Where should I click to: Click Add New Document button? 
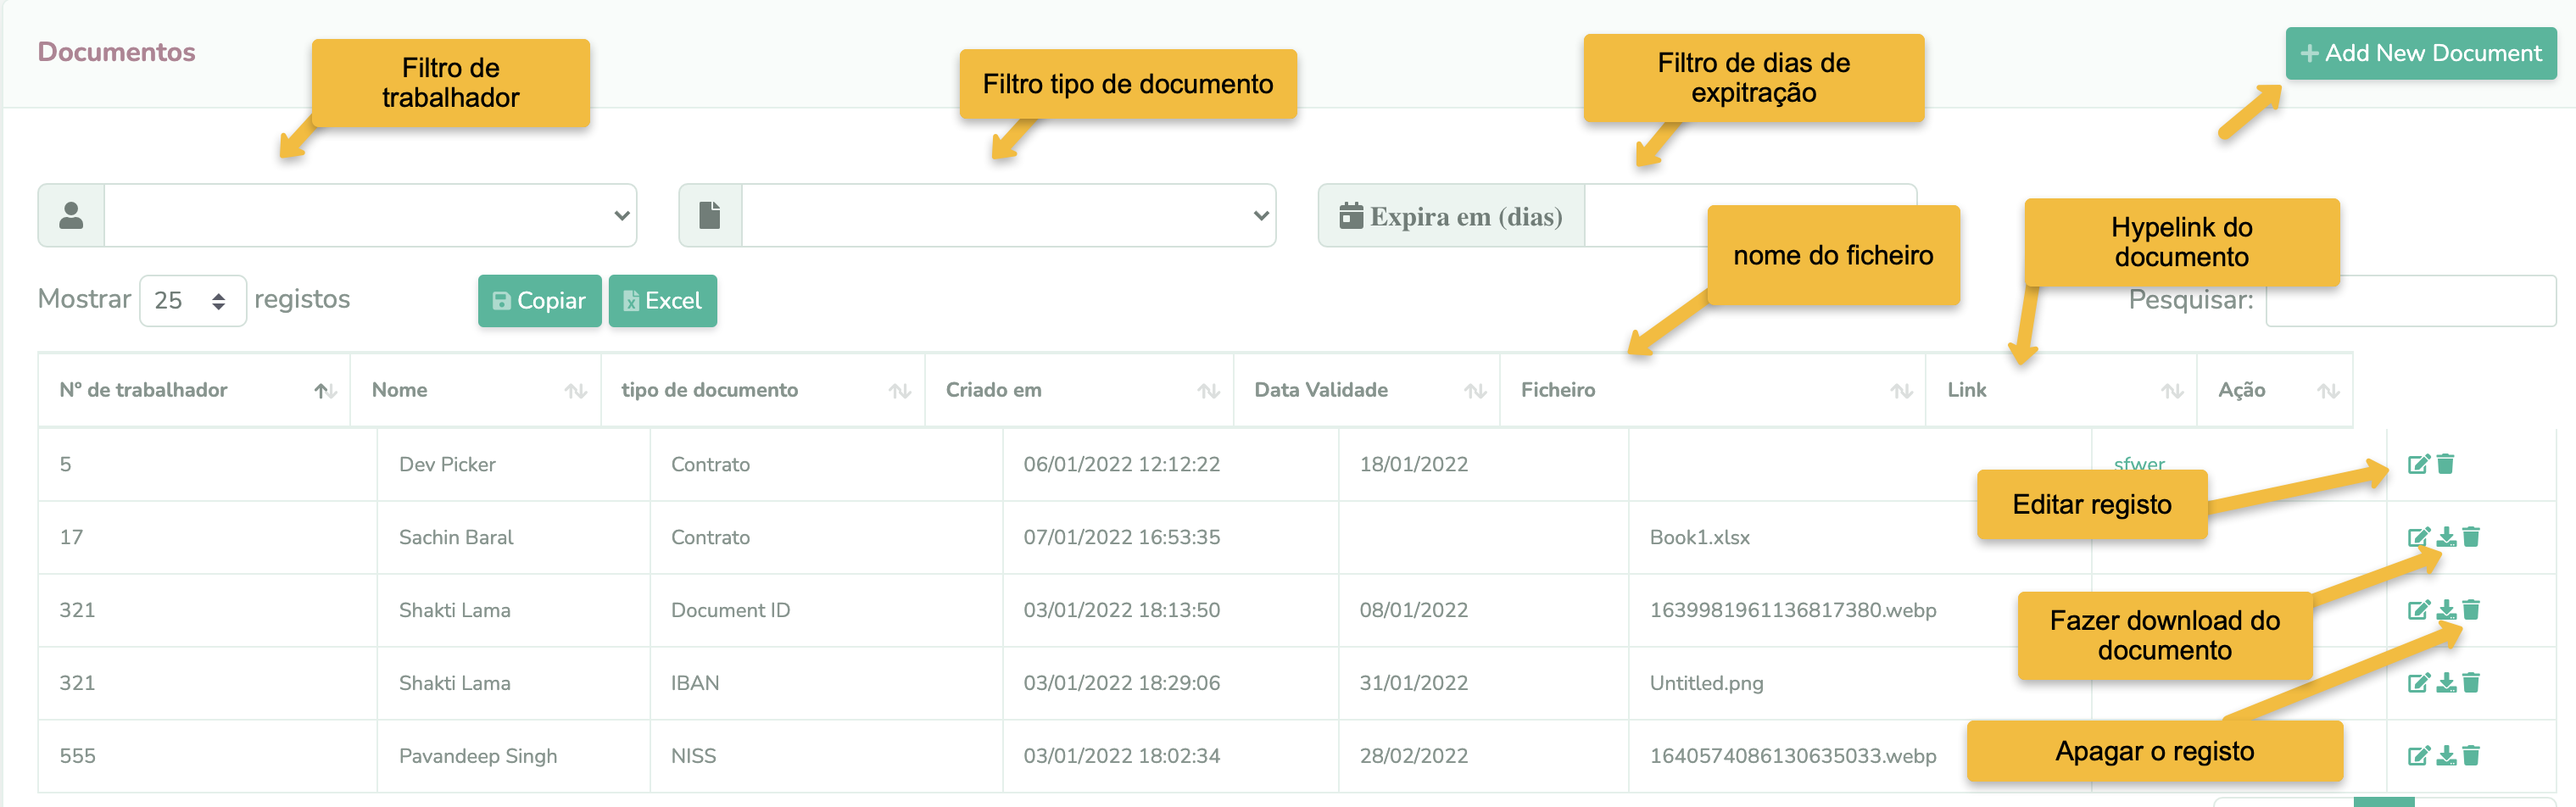pos(2421,53)
